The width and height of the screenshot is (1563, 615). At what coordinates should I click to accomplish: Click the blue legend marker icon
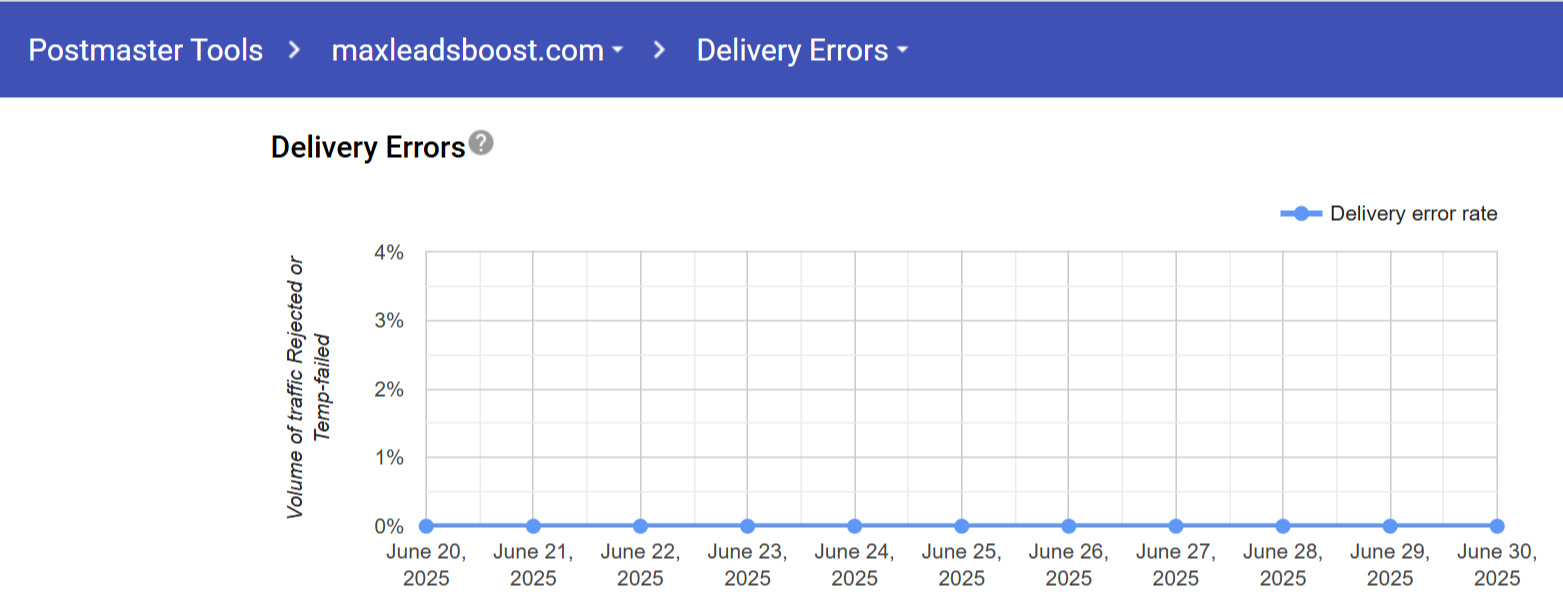[1301, 213]
